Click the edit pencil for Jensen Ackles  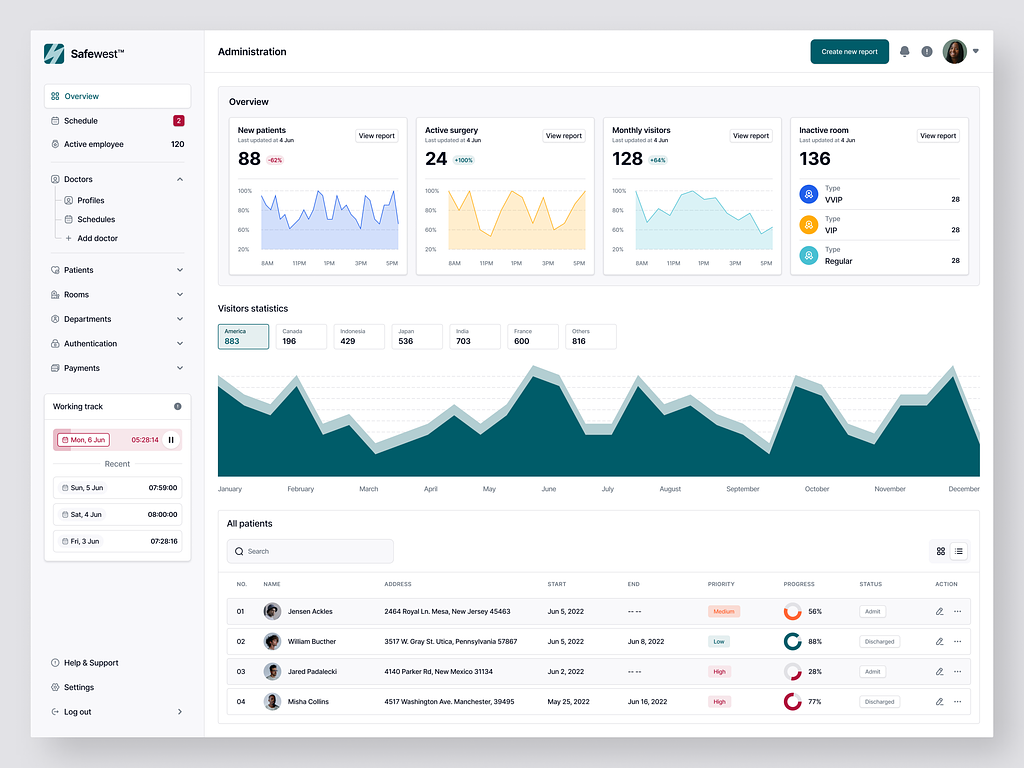[x=939, y=612]
